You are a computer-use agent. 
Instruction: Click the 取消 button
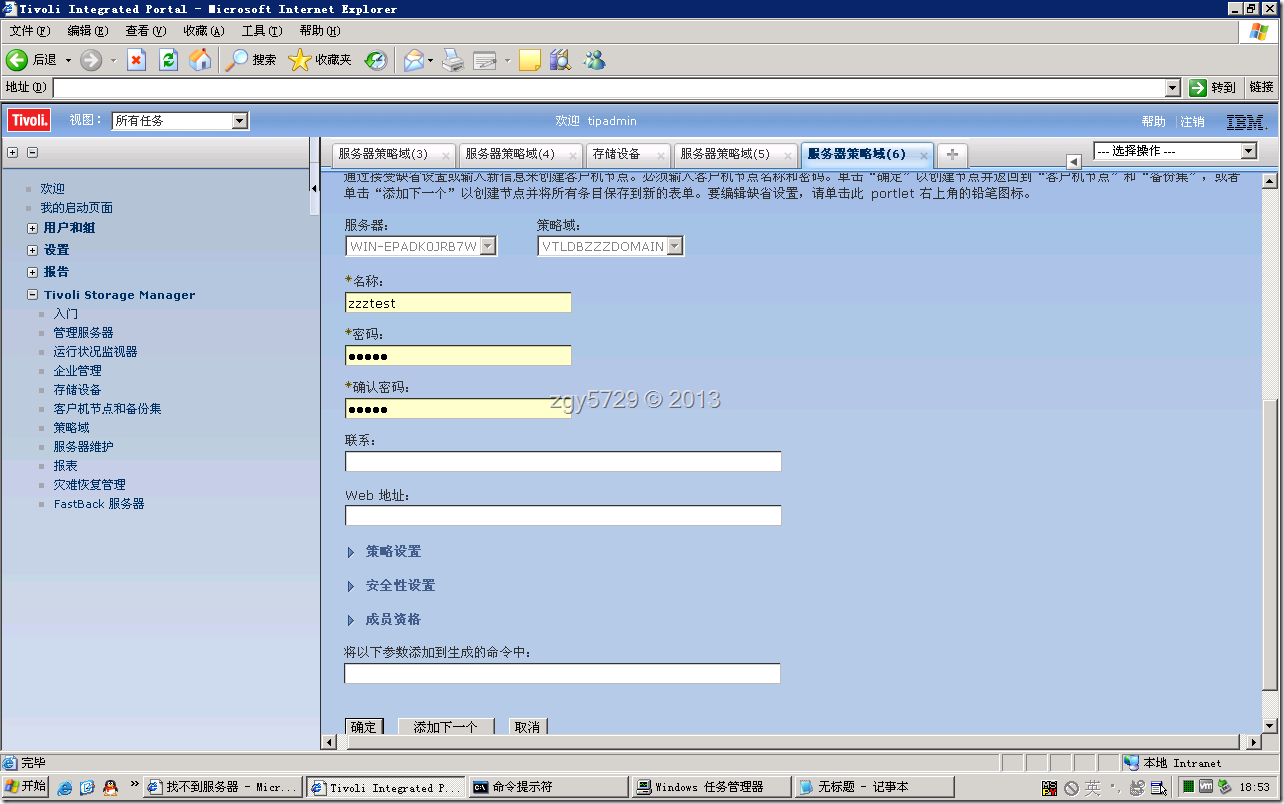528,727
